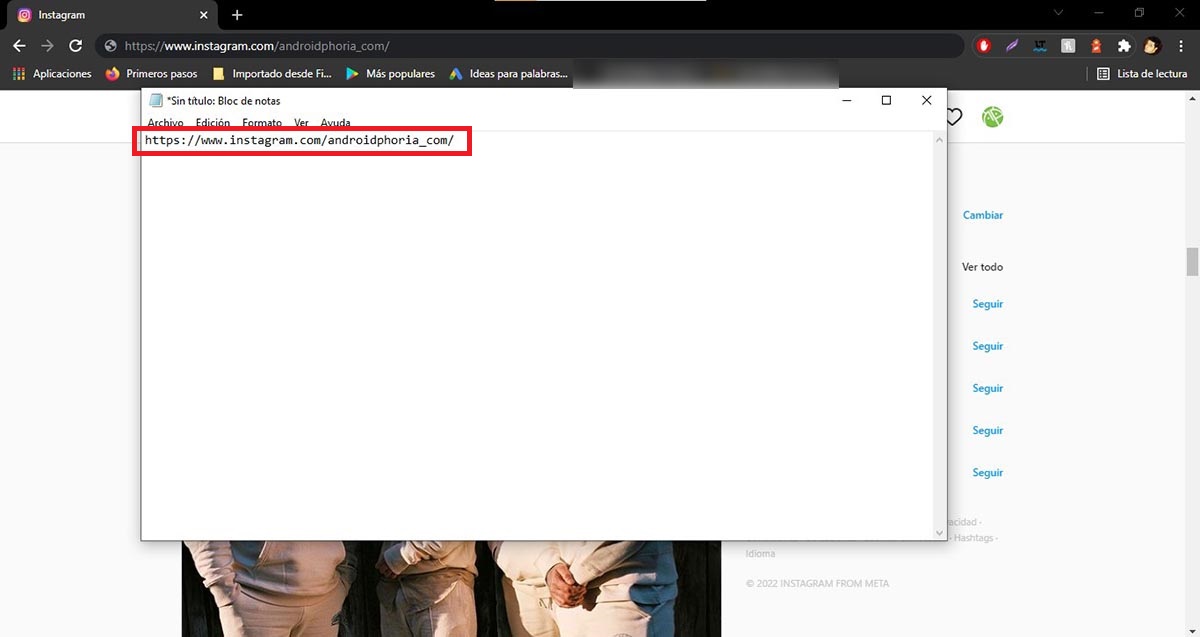Open the puzzle-piece Extensions menu

(x=1124, y=46)
